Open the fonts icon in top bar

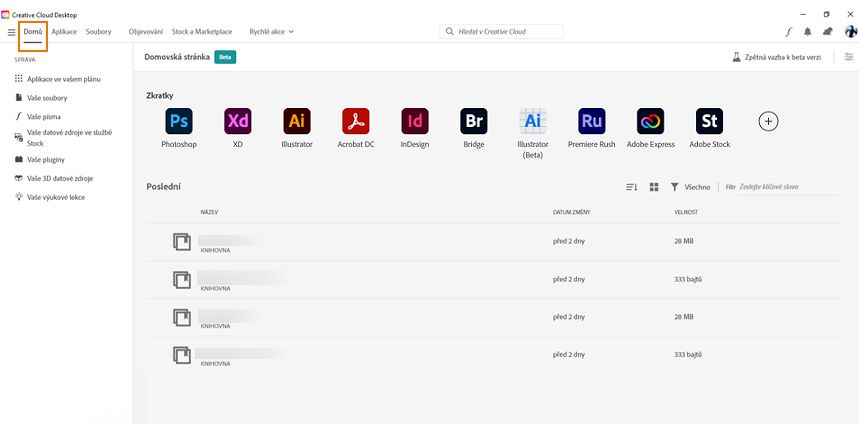[x=788, y=32]
